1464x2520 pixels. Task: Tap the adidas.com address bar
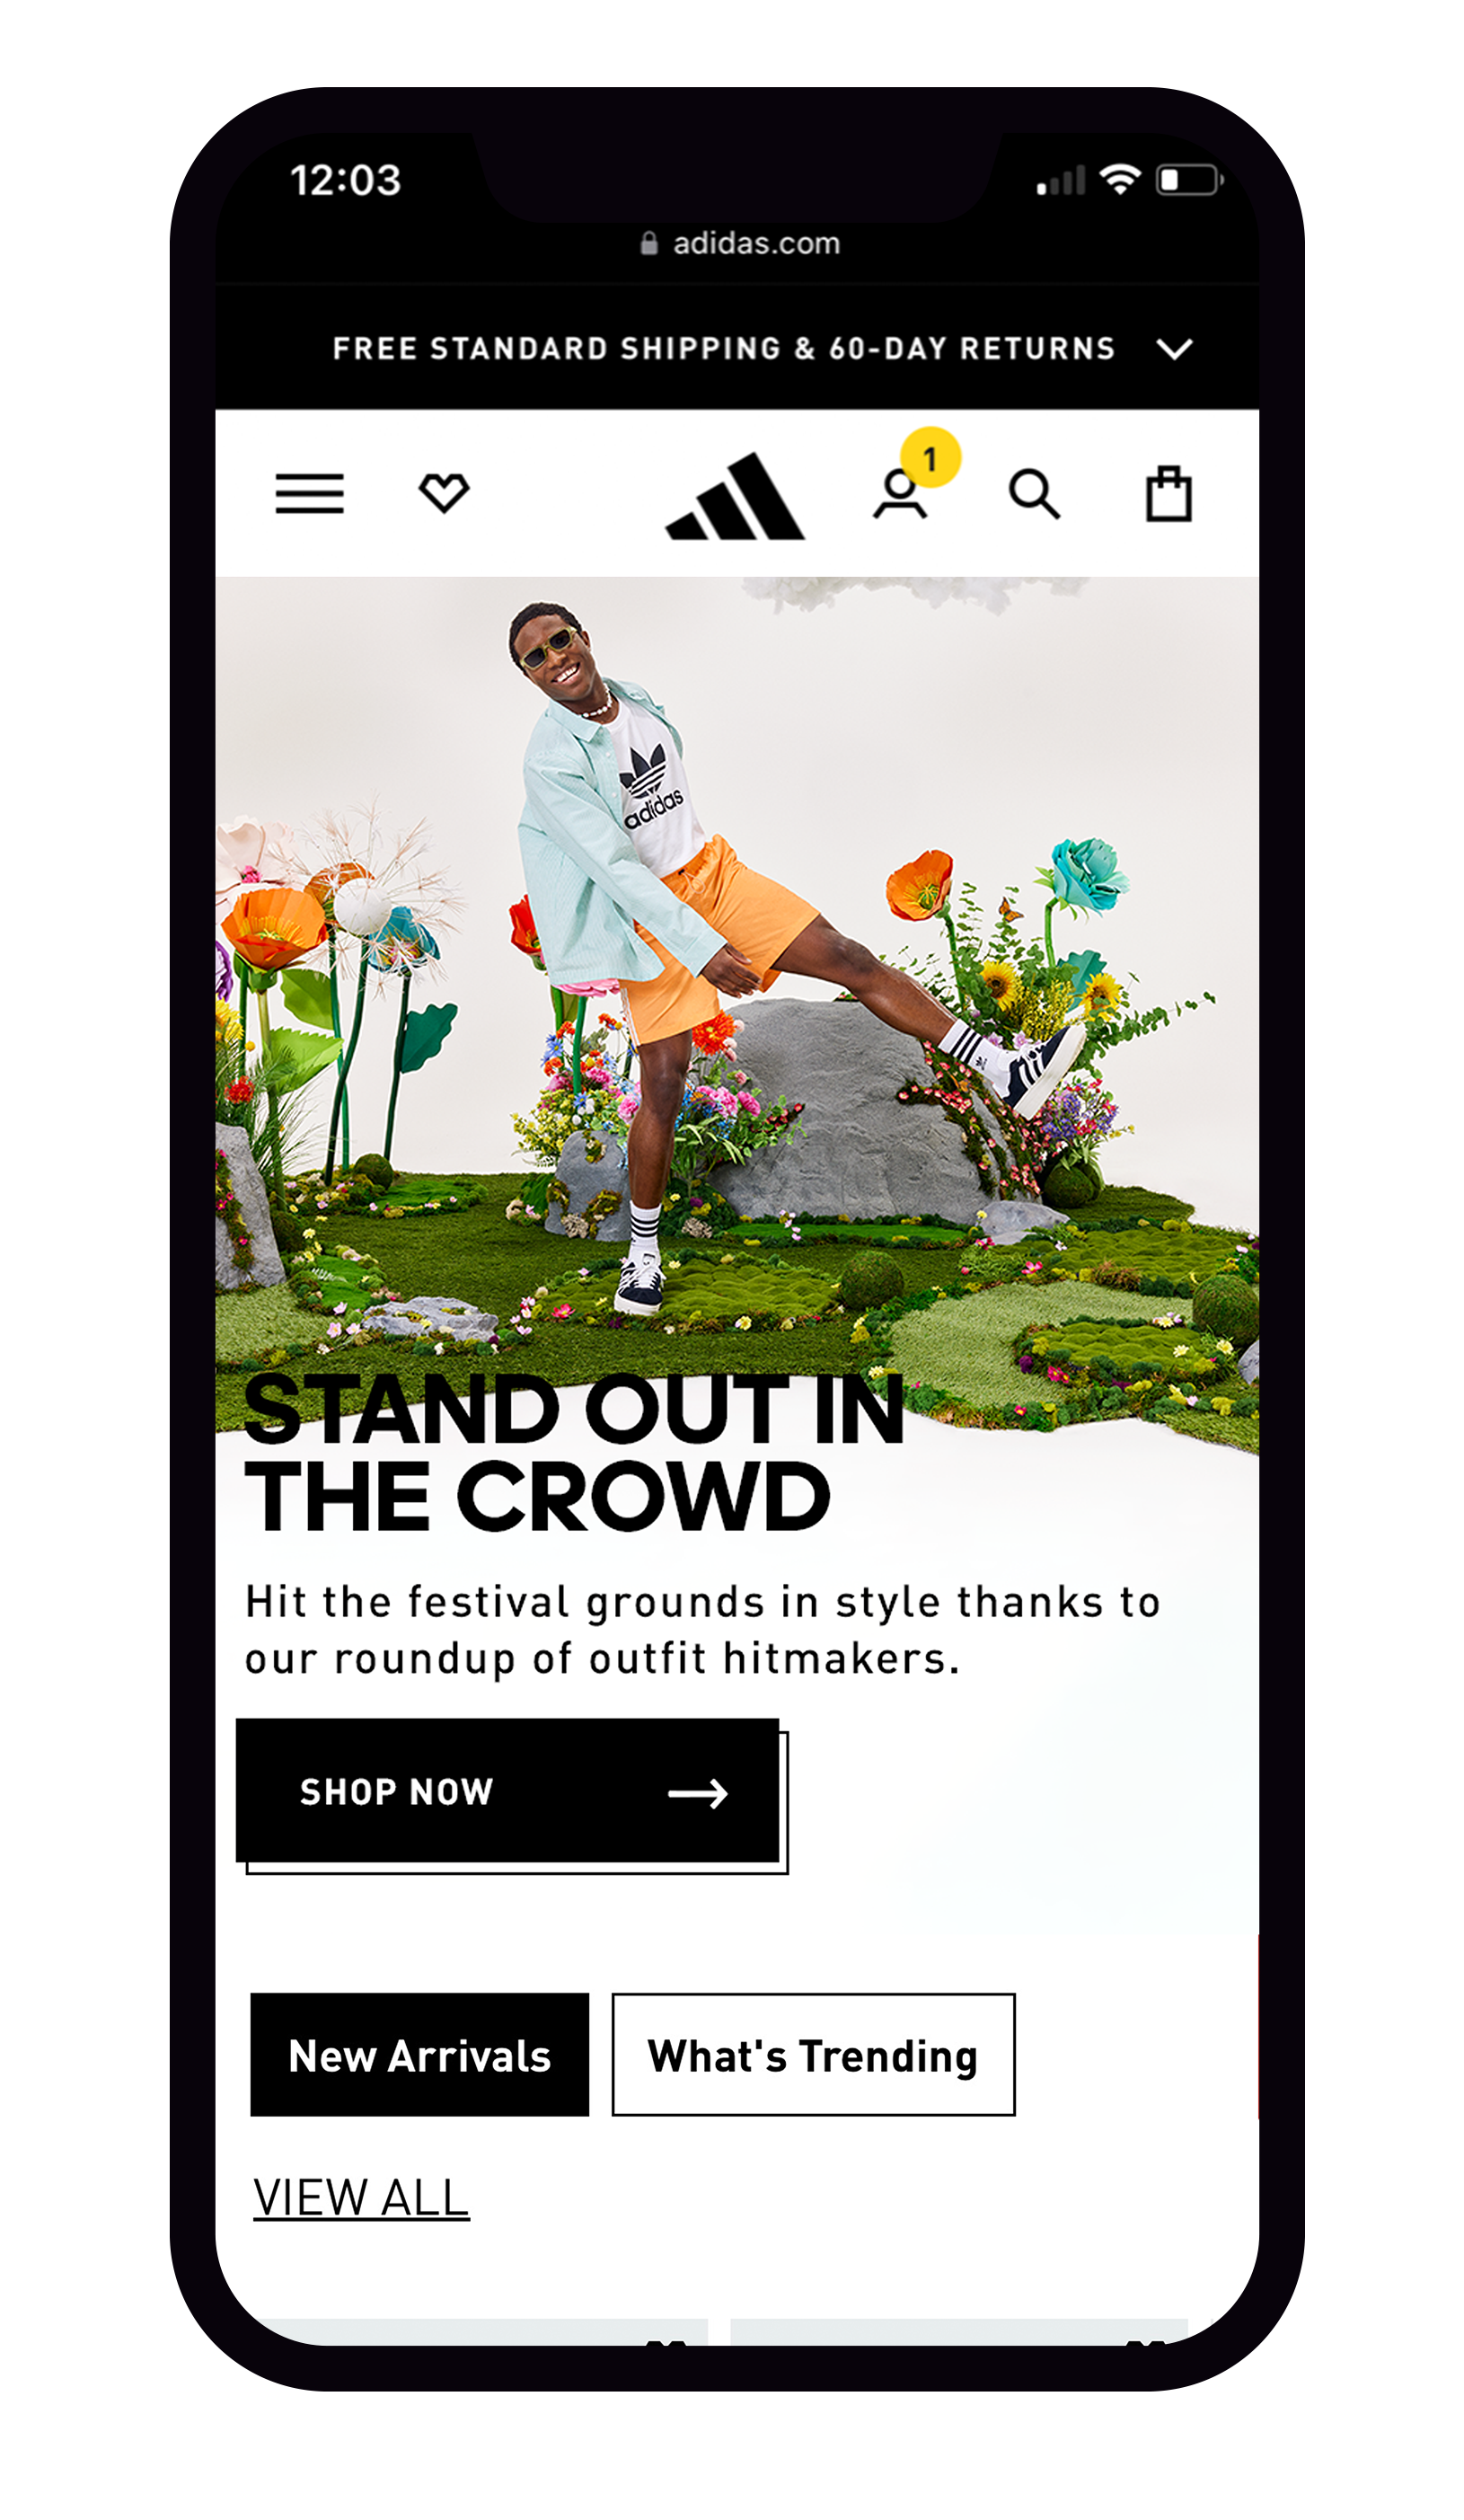pyautogui.click(x=740, y=243)
